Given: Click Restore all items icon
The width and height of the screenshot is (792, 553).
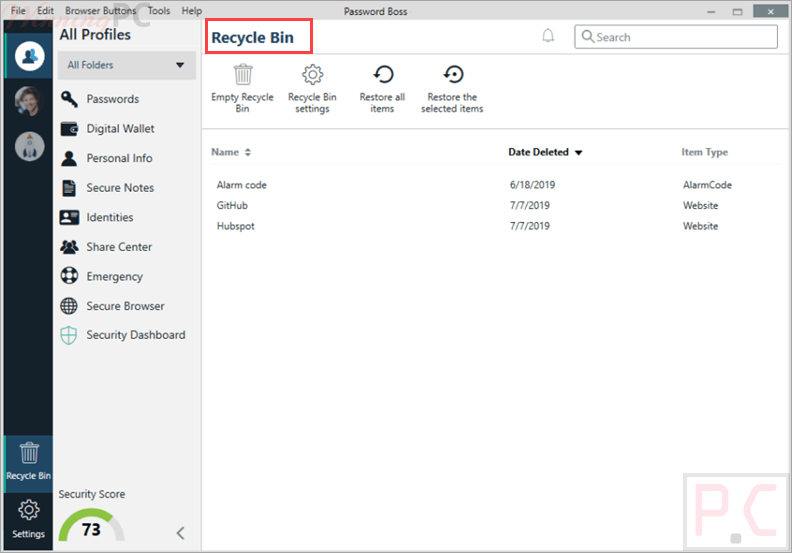Looking at the screenshot, I should point(383,75).
